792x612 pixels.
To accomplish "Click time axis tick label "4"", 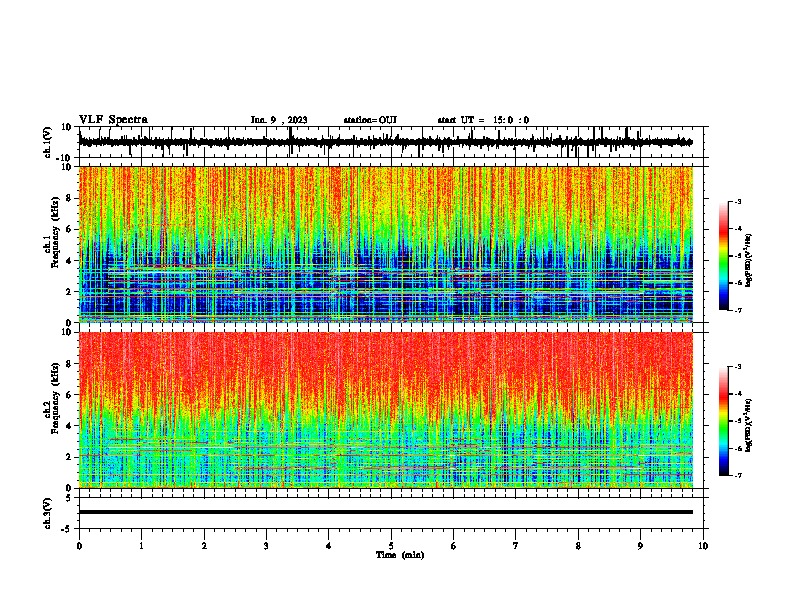I will pos(328,546).
